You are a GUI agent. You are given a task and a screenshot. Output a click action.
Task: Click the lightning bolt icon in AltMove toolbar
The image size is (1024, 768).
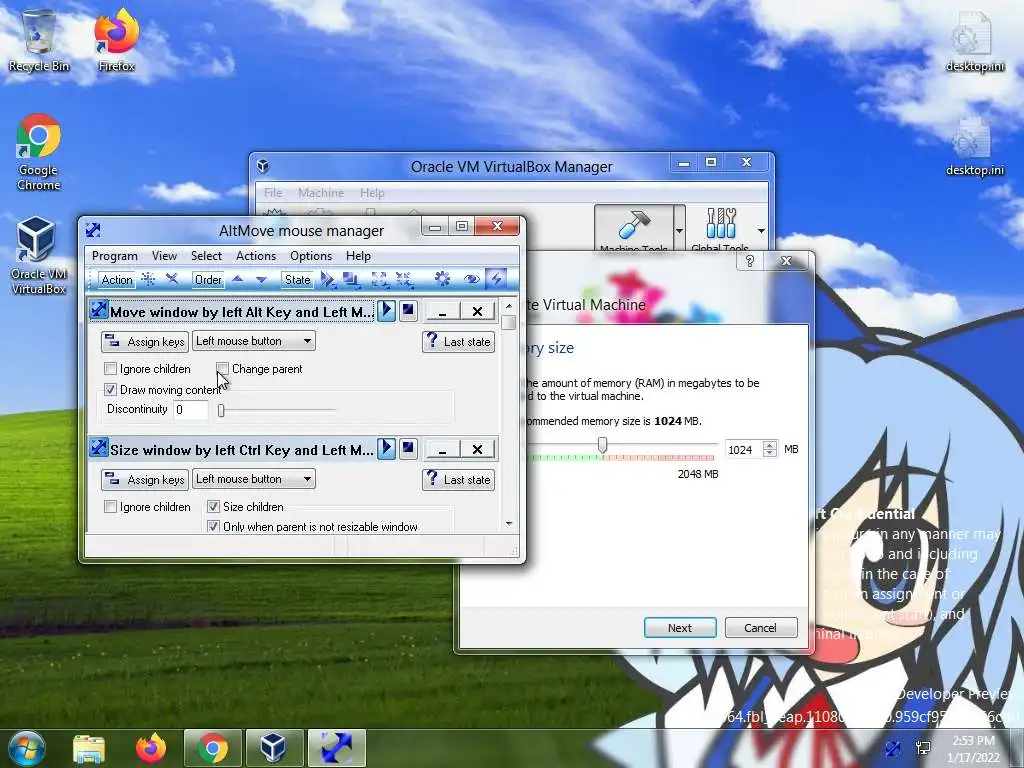(496, 280)
